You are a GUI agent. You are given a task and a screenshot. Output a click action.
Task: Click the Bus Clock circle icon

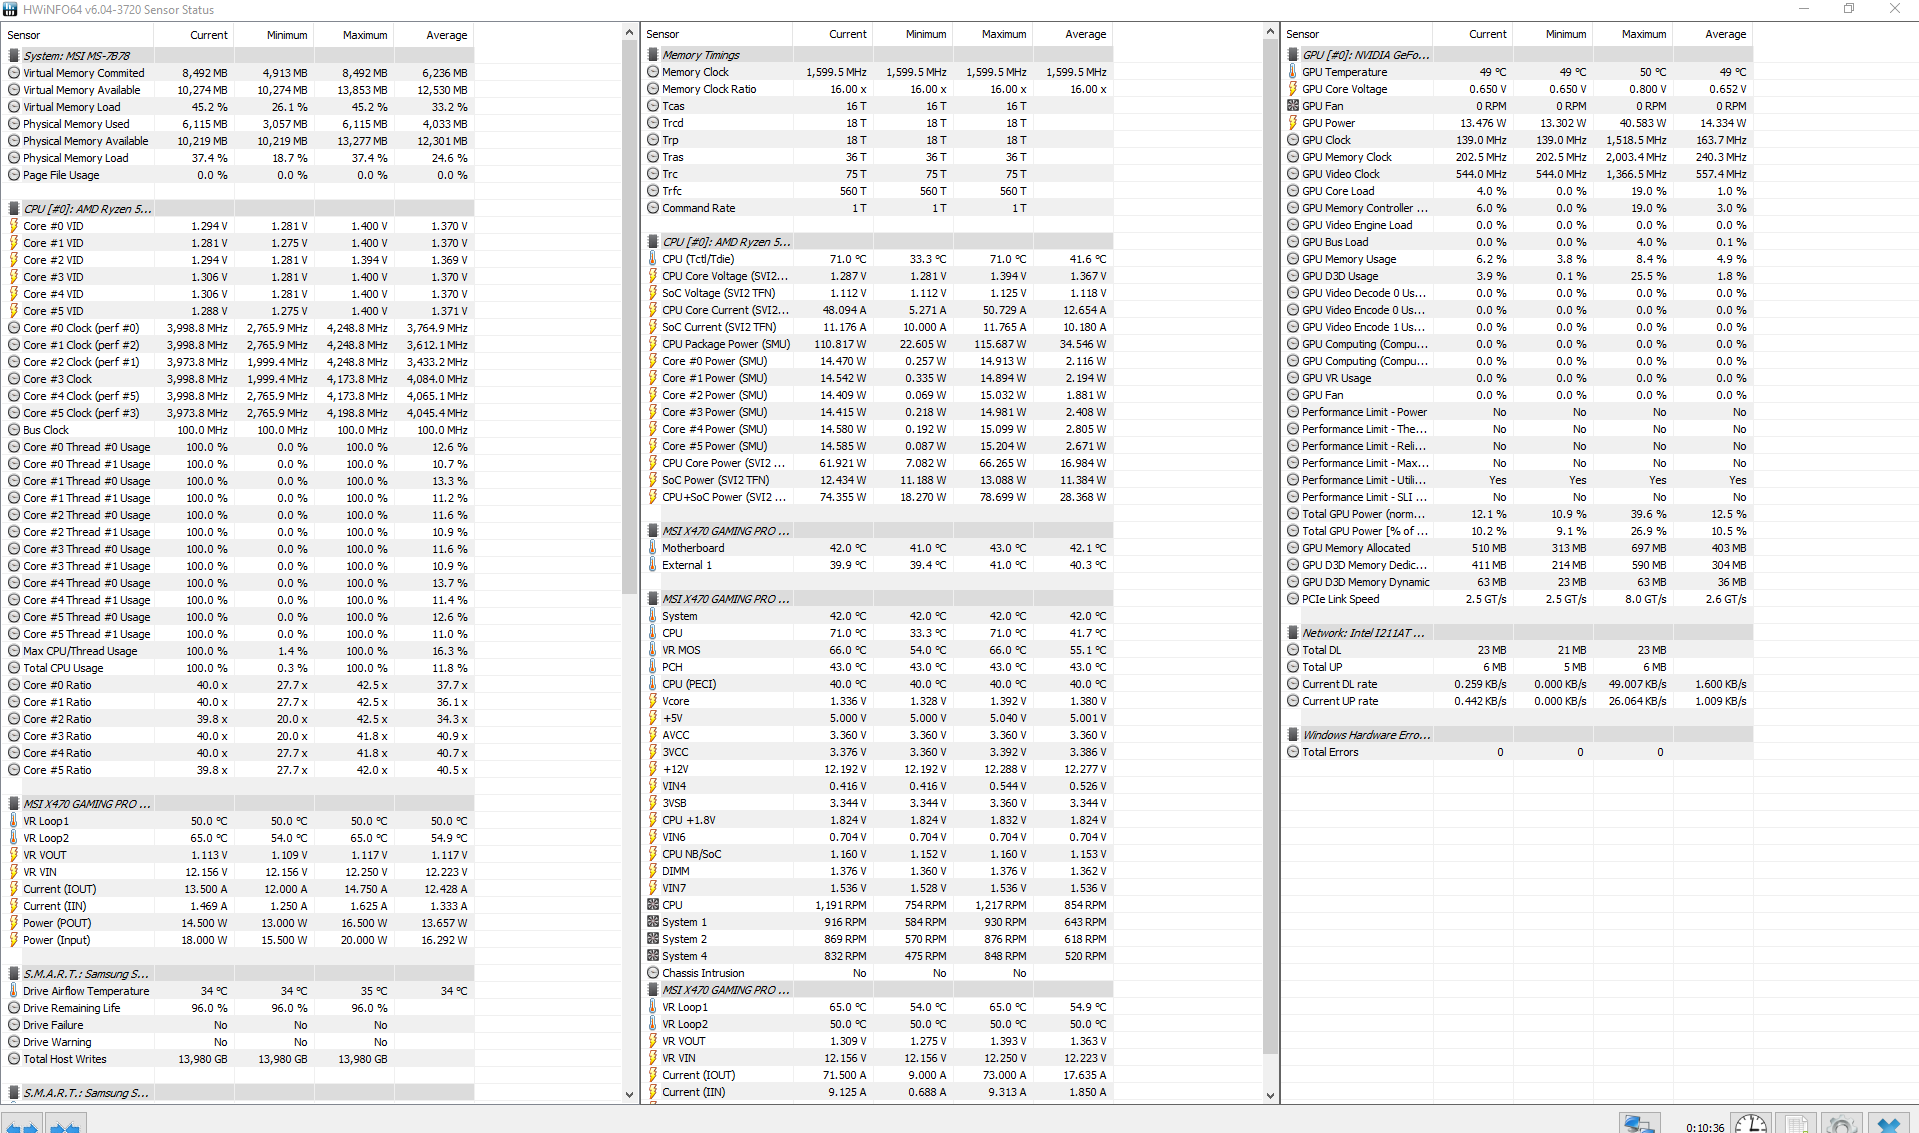[x=14, y=430]
